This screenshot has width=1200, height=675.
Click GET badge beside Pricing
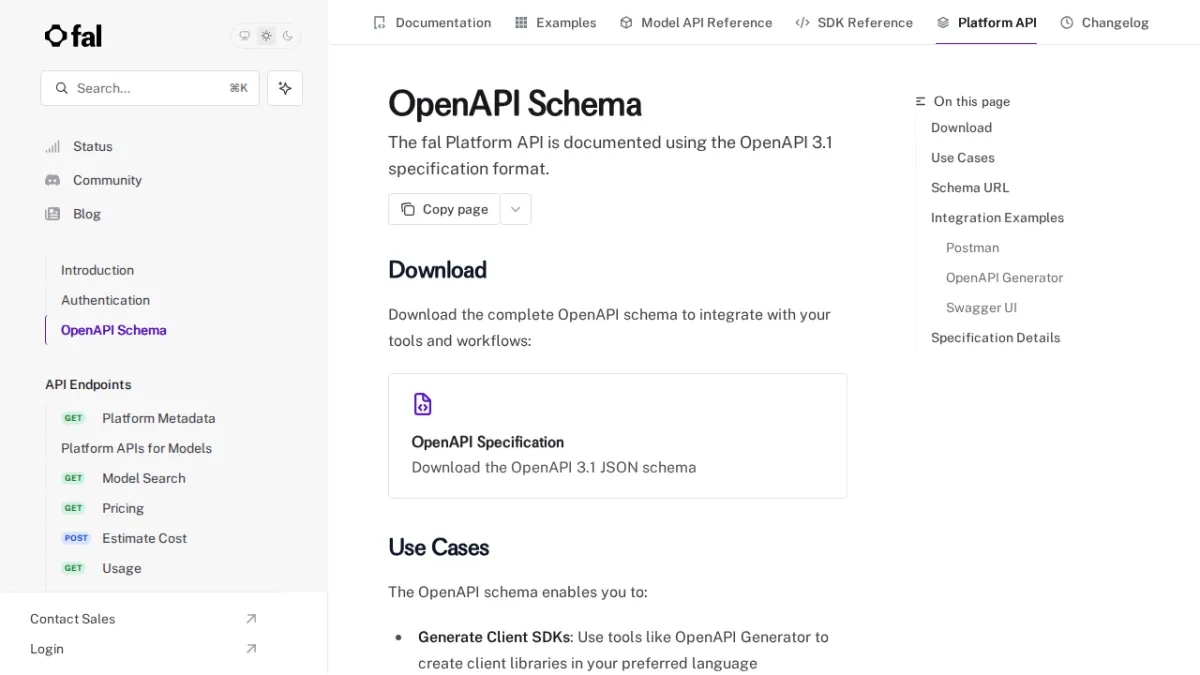pyautogui.click(x=74, y=508)
